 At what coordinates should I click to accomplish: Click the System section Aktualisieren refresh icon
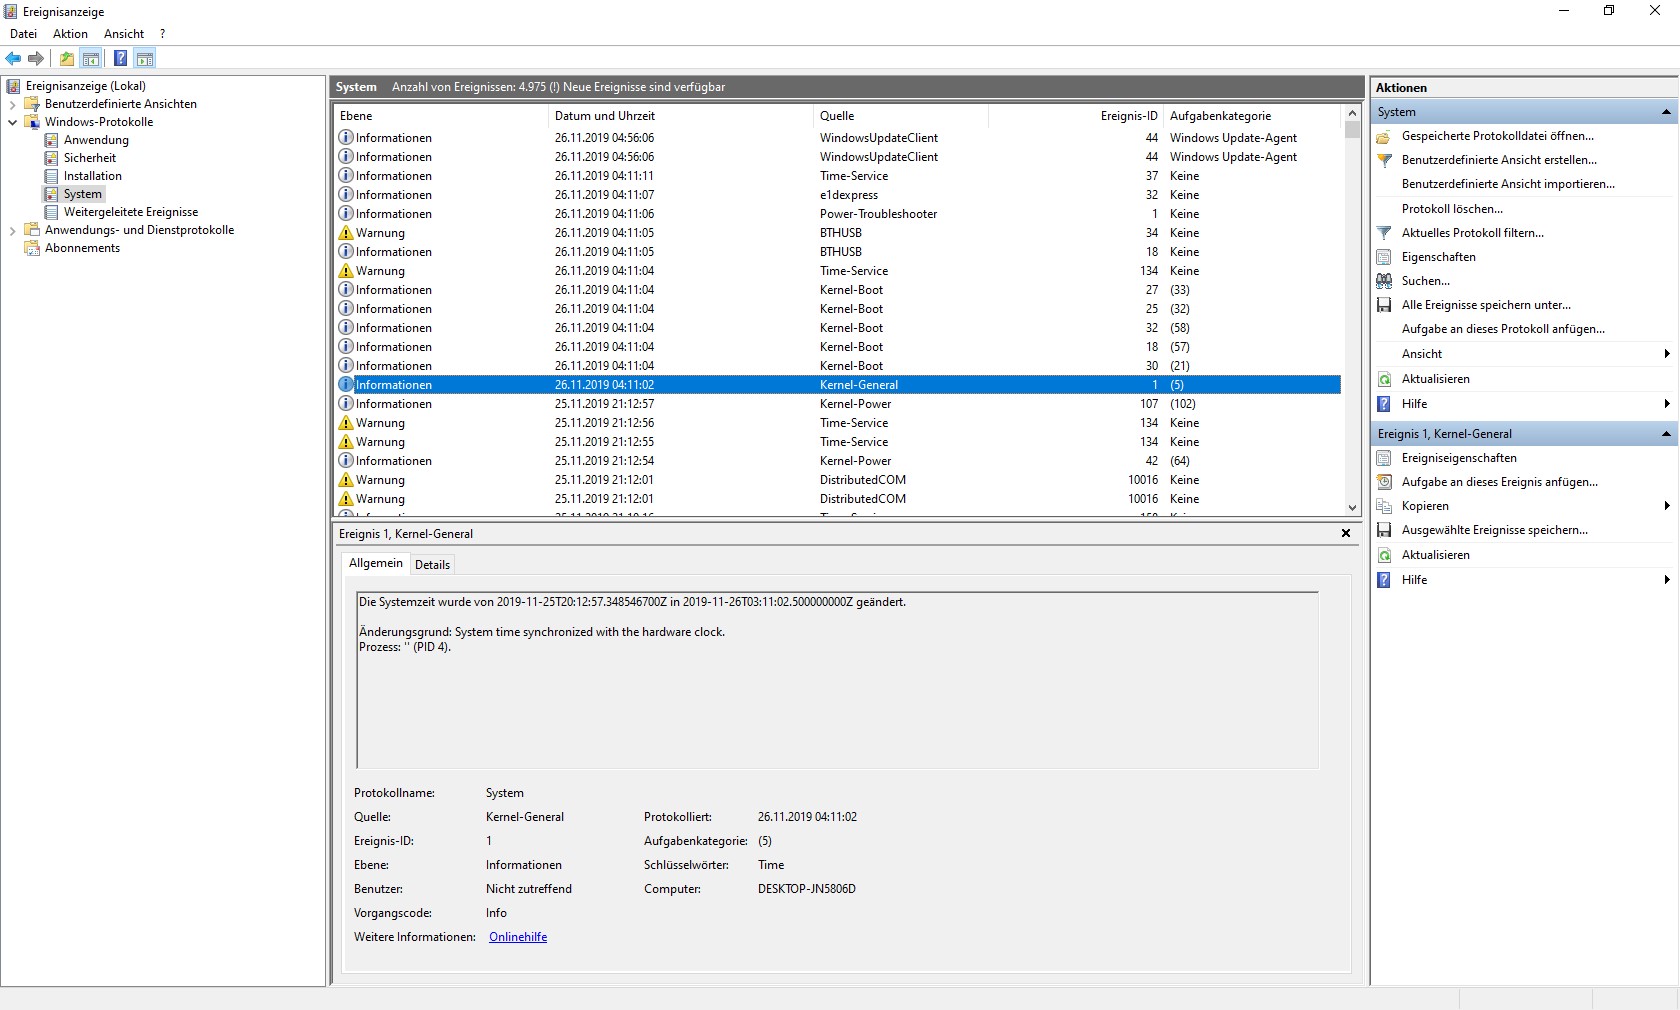(x=1384, y=379)
